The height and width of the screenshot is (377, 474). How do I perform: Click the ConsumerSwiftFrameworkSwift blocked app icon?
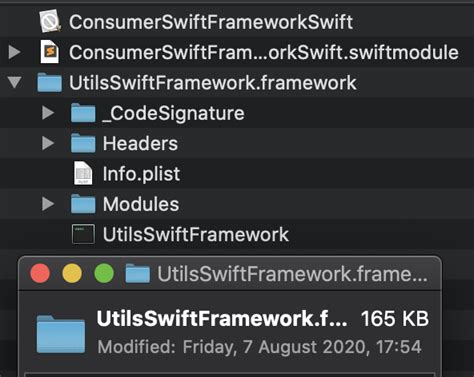coord(50,22)
